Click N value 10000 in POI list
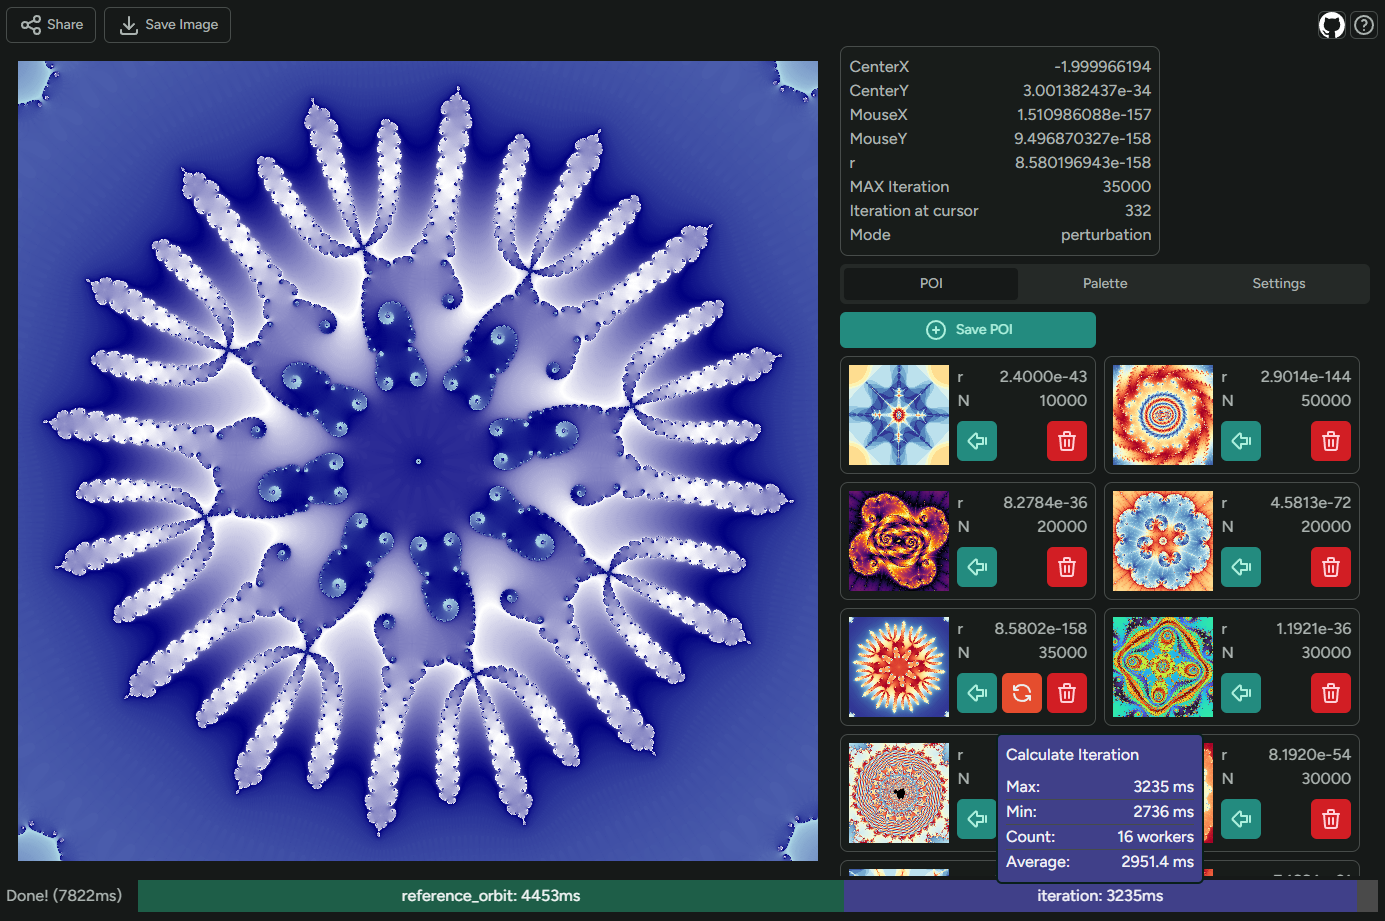The height and width of the screenshot is (921, 1385). (x=1063, y=401)
